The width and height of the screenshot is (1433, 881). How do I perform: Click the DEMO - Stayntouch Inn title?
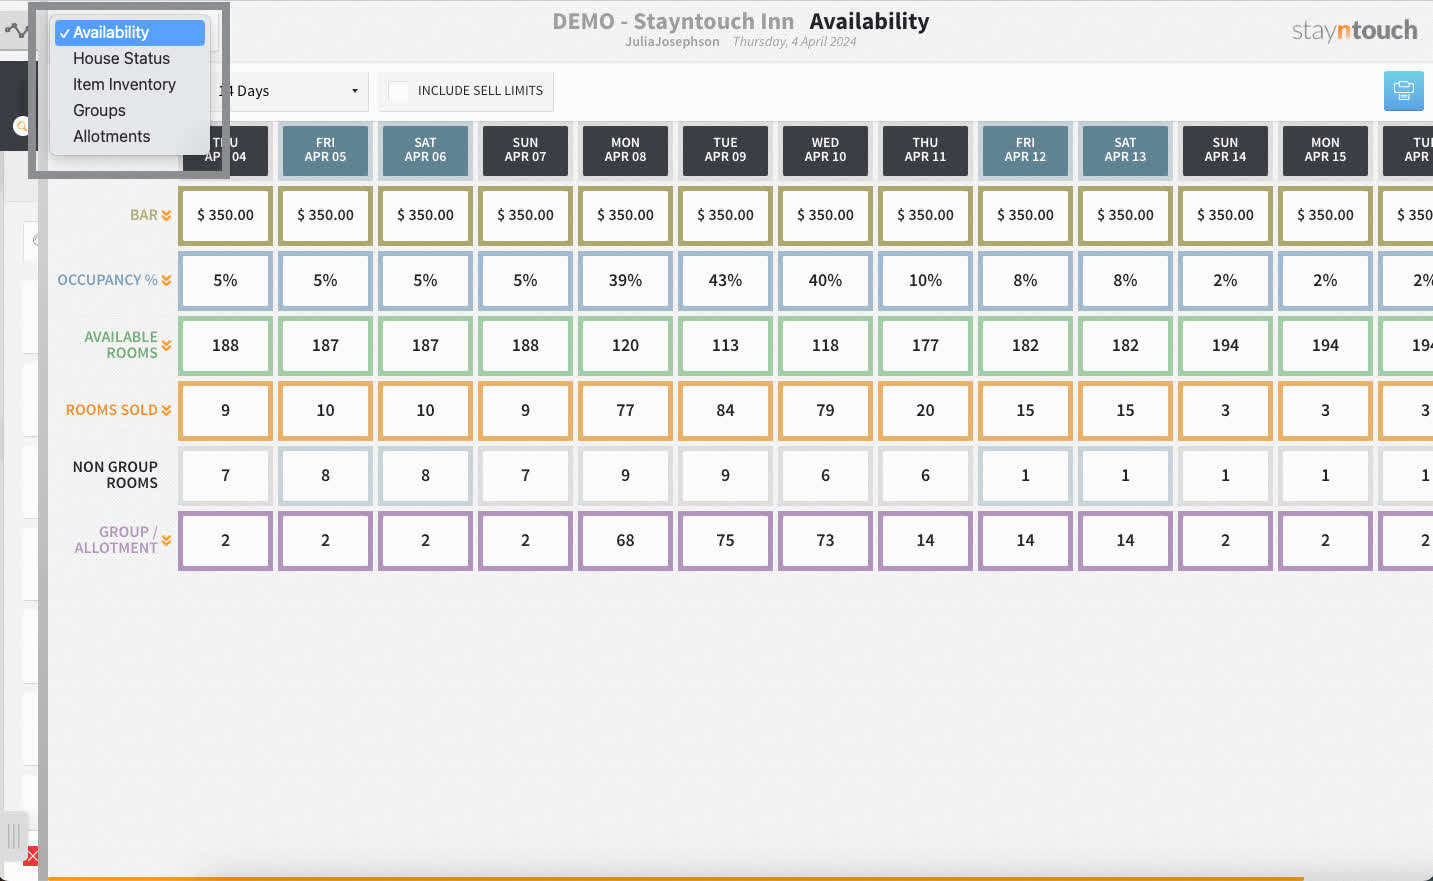pyautogui.click(x=673, y=21)
